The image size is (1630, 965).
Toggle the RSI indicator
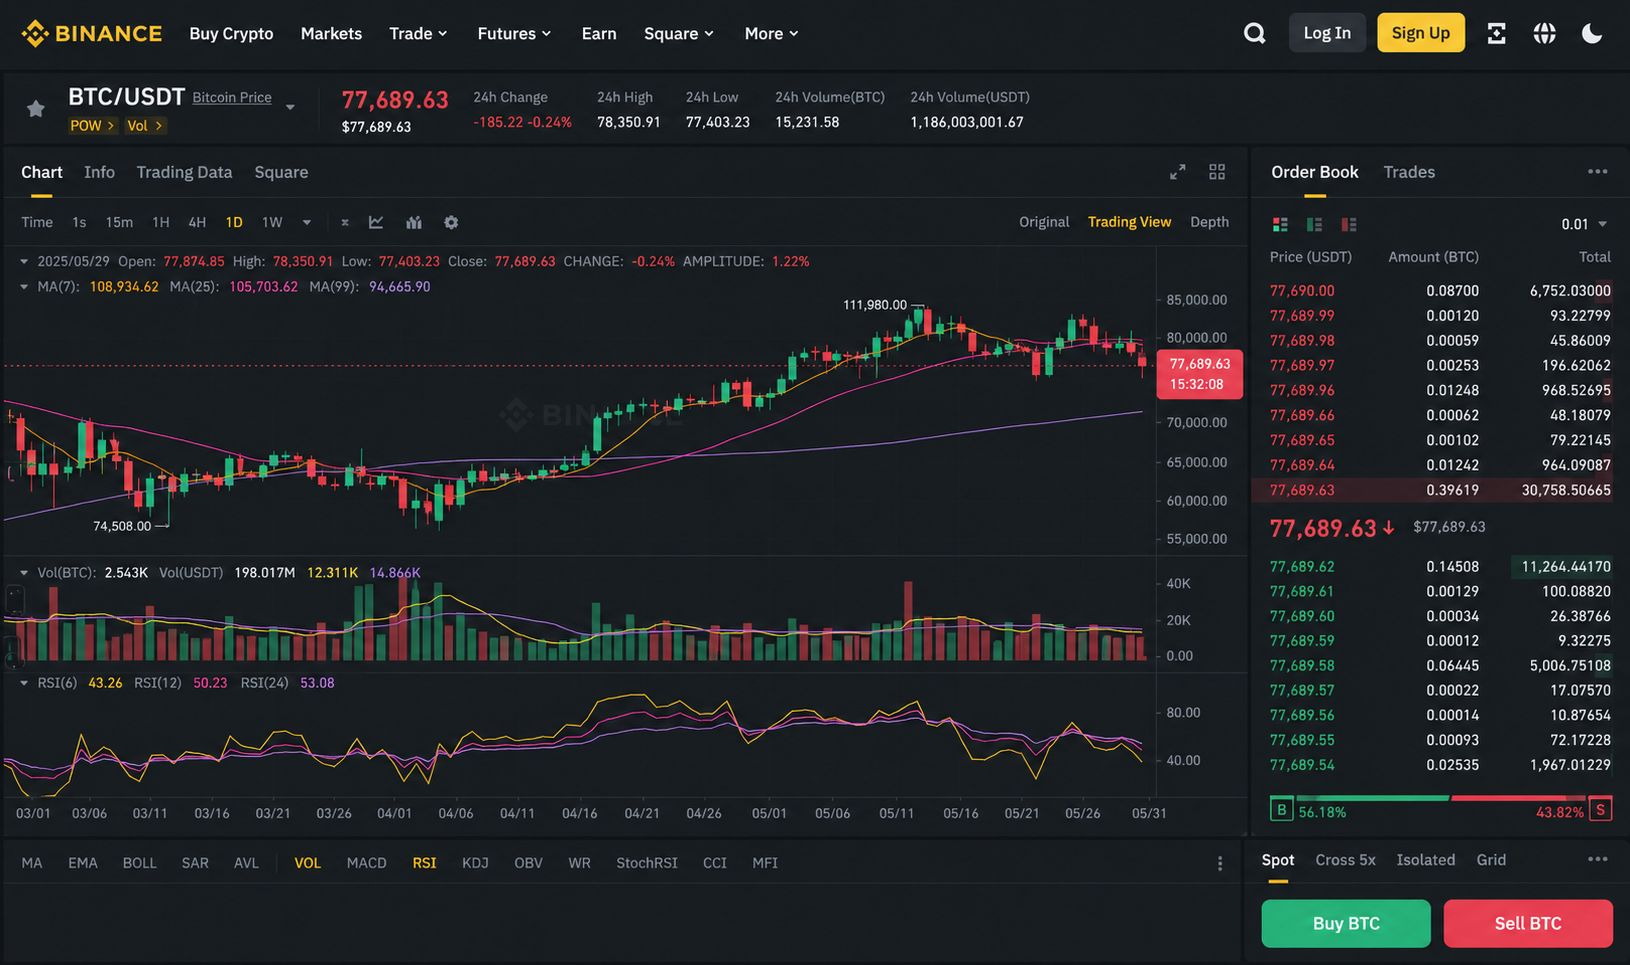(x=424, y=863)
